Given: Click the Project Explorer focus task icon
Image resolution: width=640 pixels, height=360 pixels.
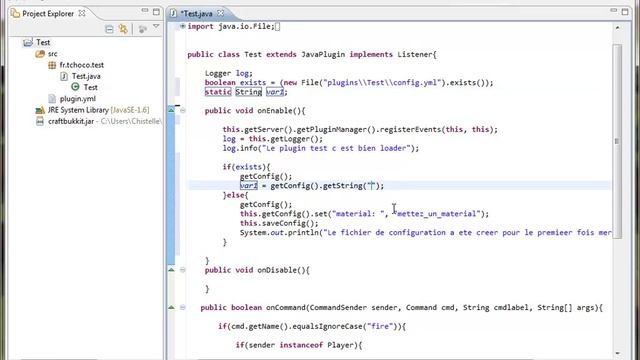Looking at the screenshot, I should point(142,29).
